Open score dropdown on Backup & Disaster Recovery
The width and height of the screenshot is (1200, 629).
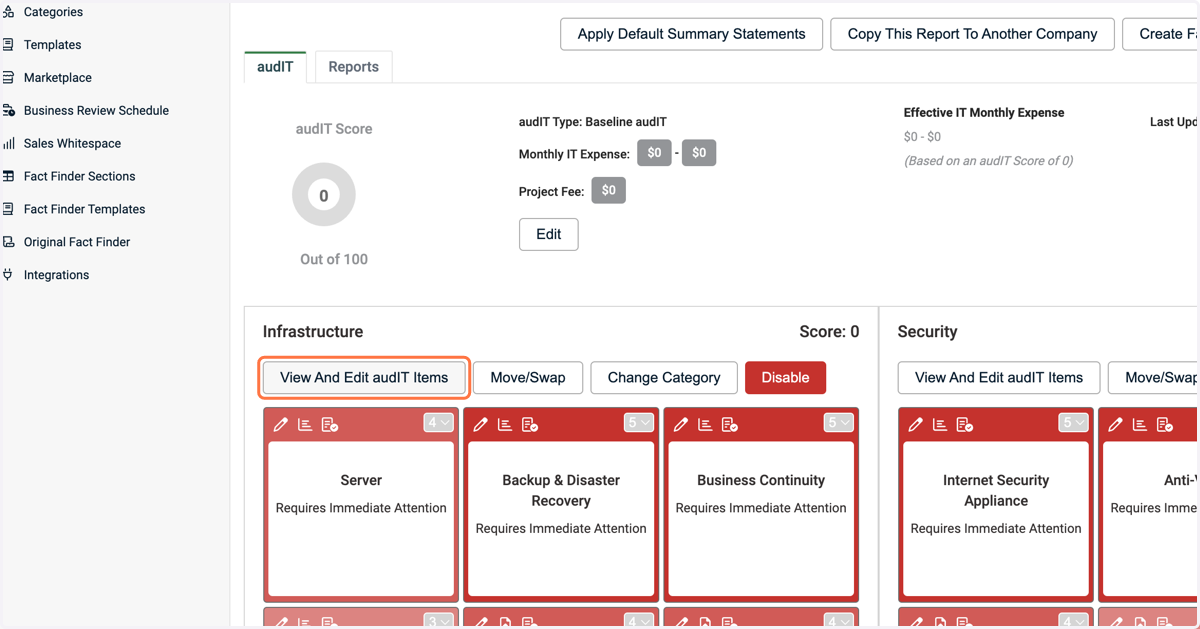(x=639, y=423)
